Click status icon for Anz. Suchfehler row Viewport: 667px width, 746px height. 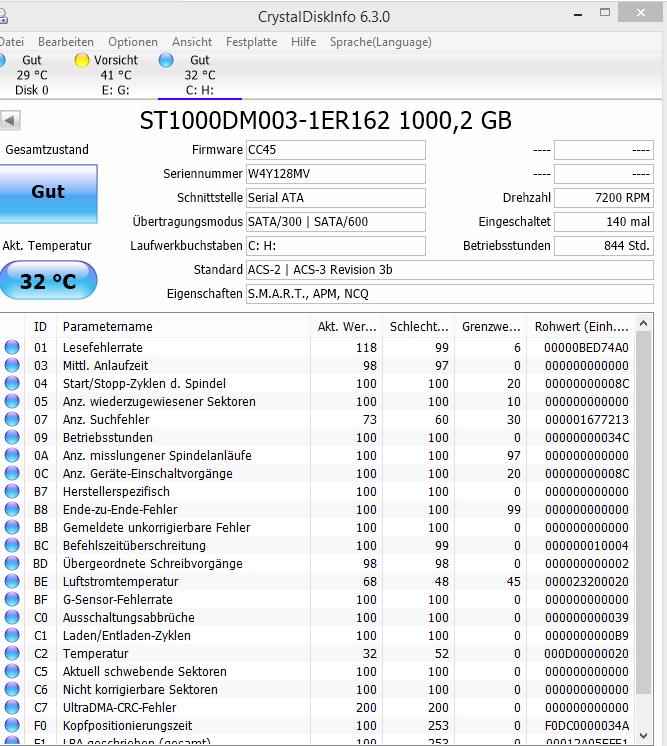coord(12,420)
